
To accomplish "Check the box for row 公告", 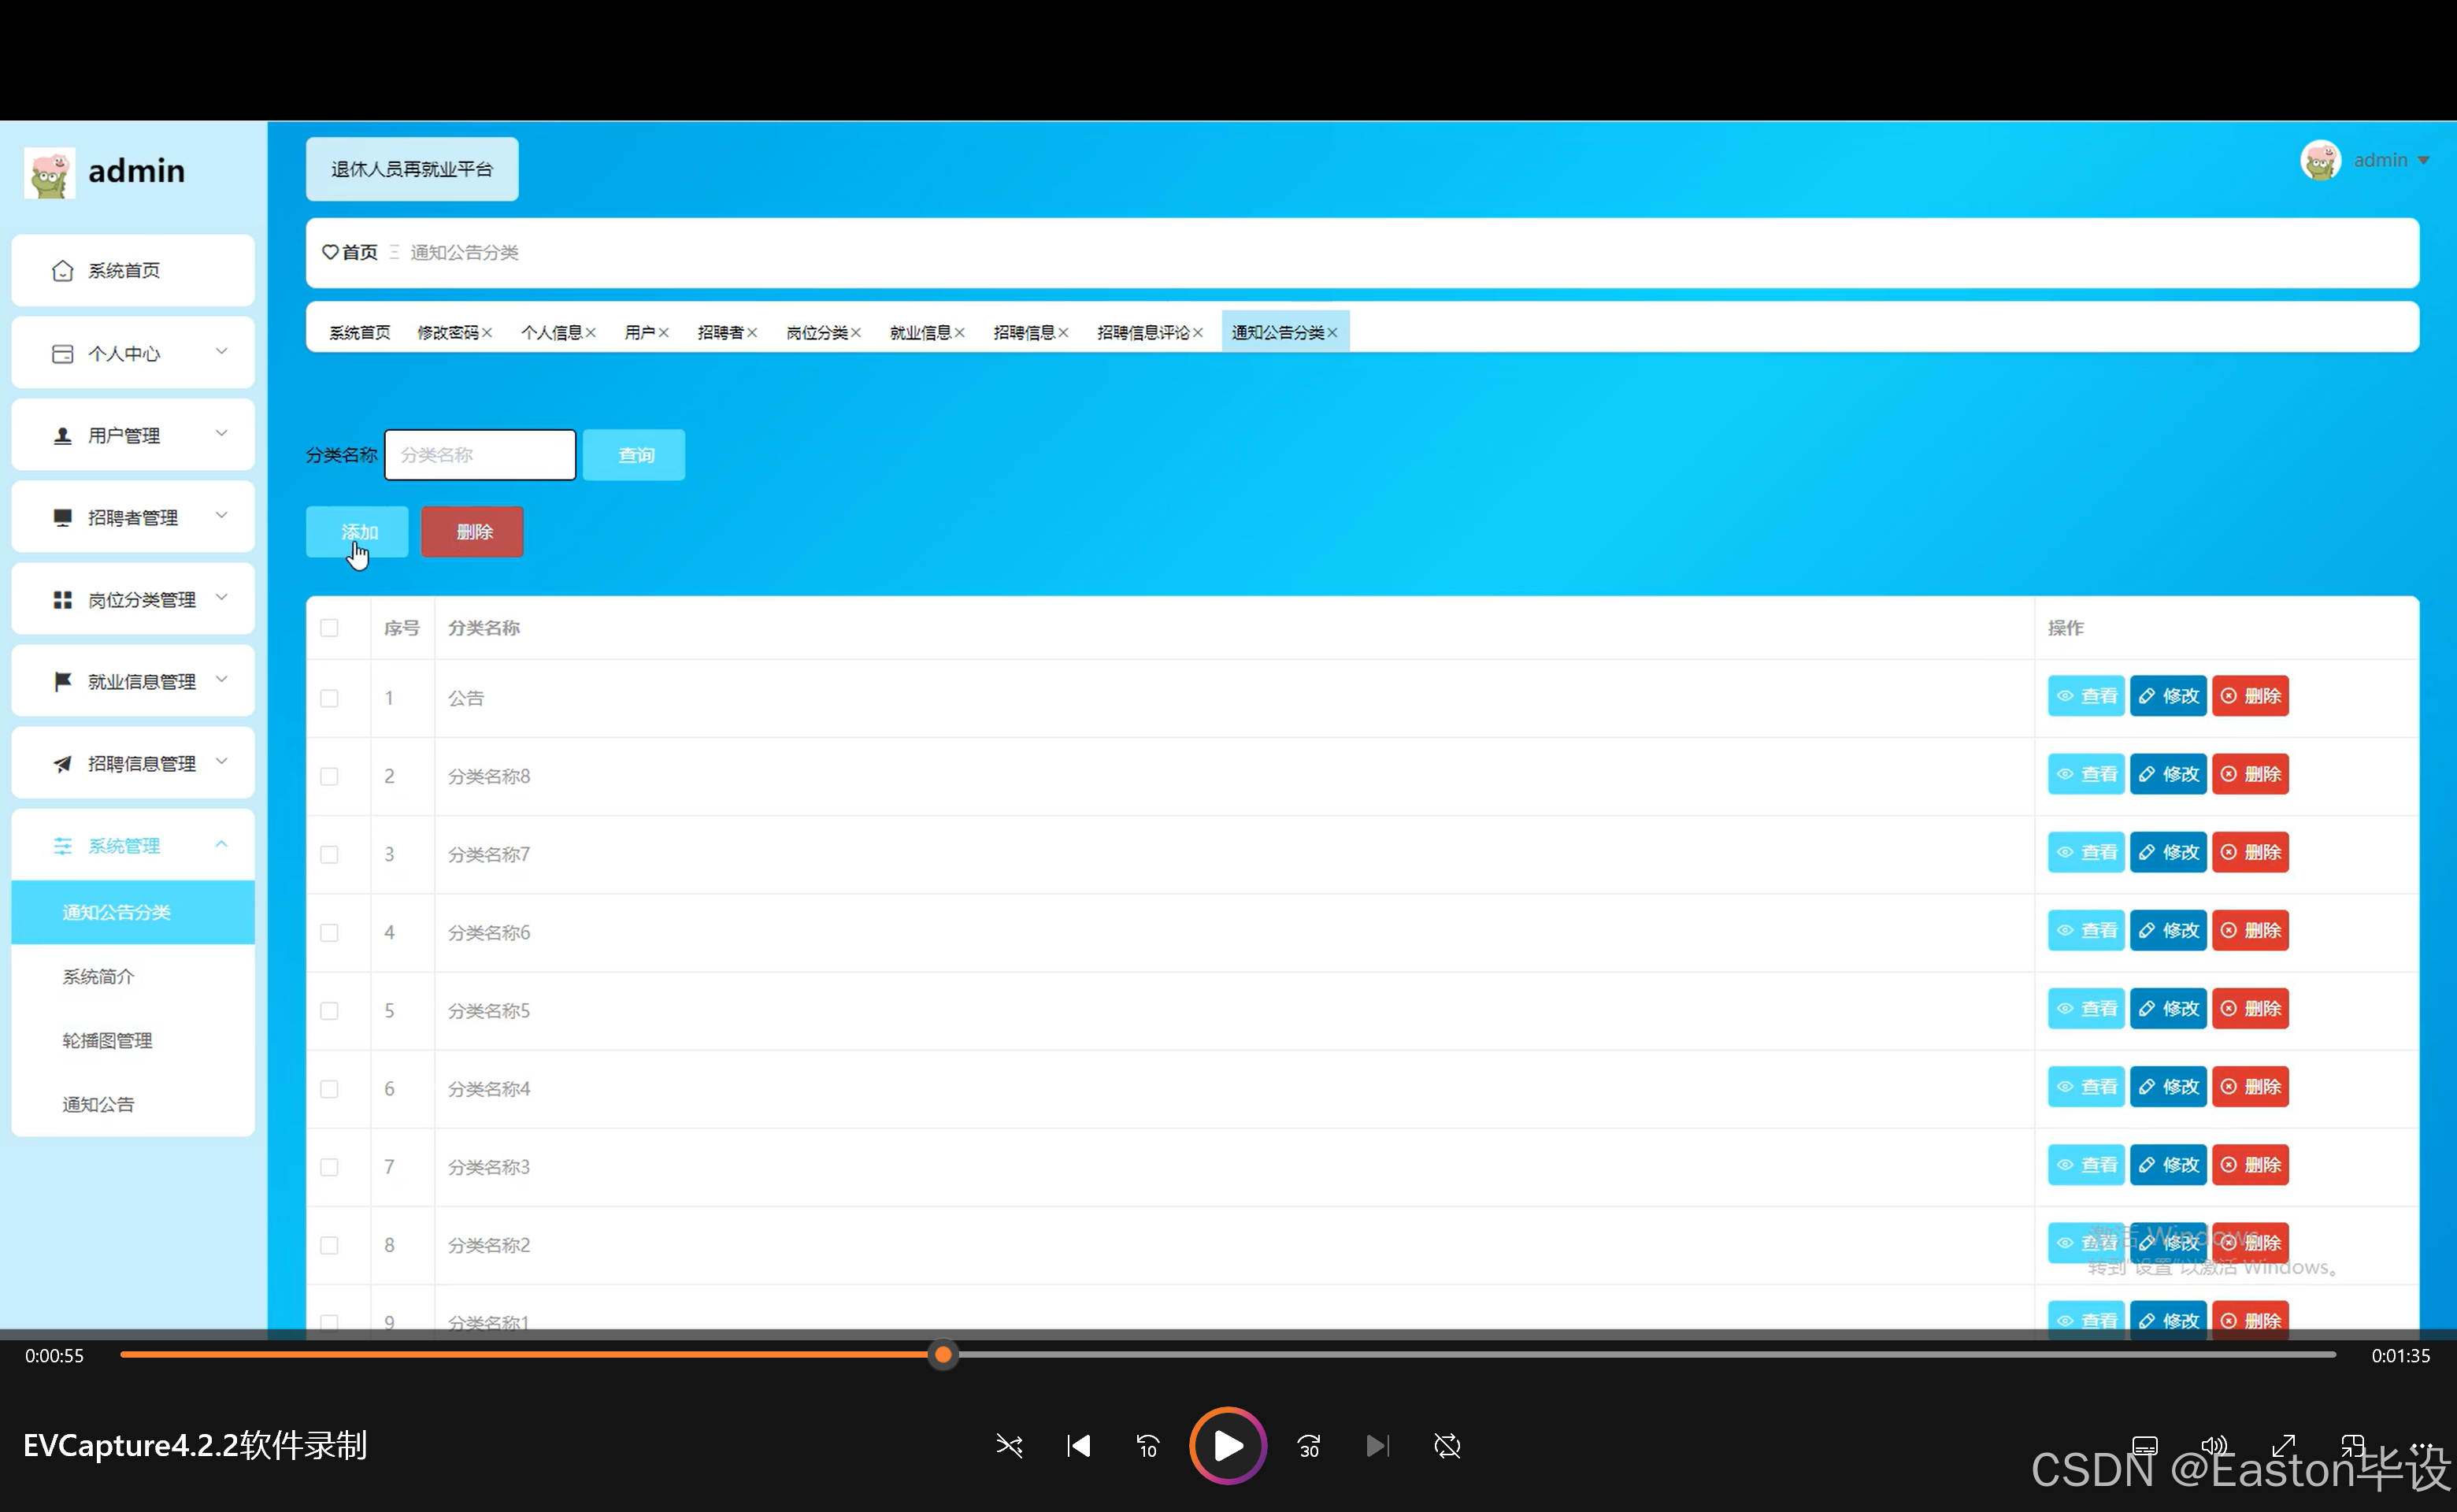I will (329, 698).
